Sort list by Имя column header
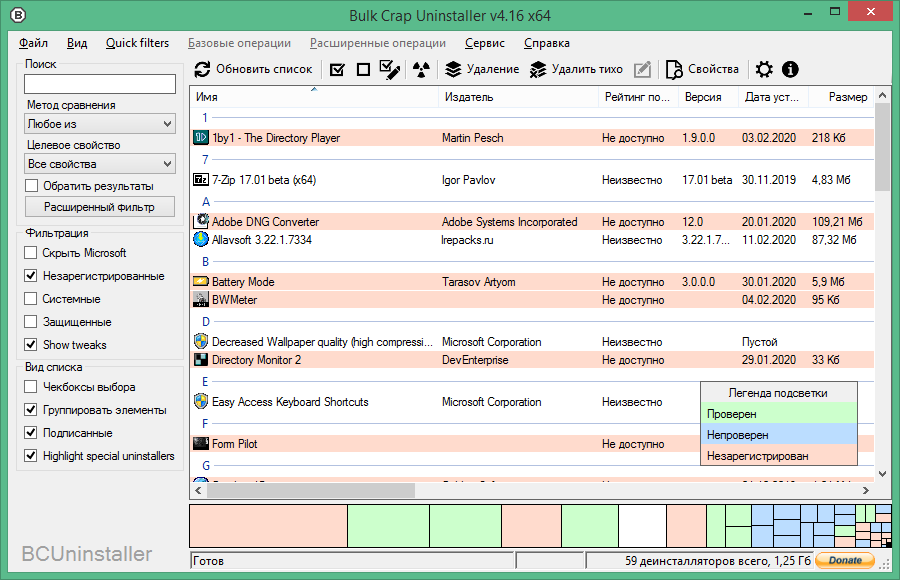Screen dimensions: 900x580 pos(314,96)
